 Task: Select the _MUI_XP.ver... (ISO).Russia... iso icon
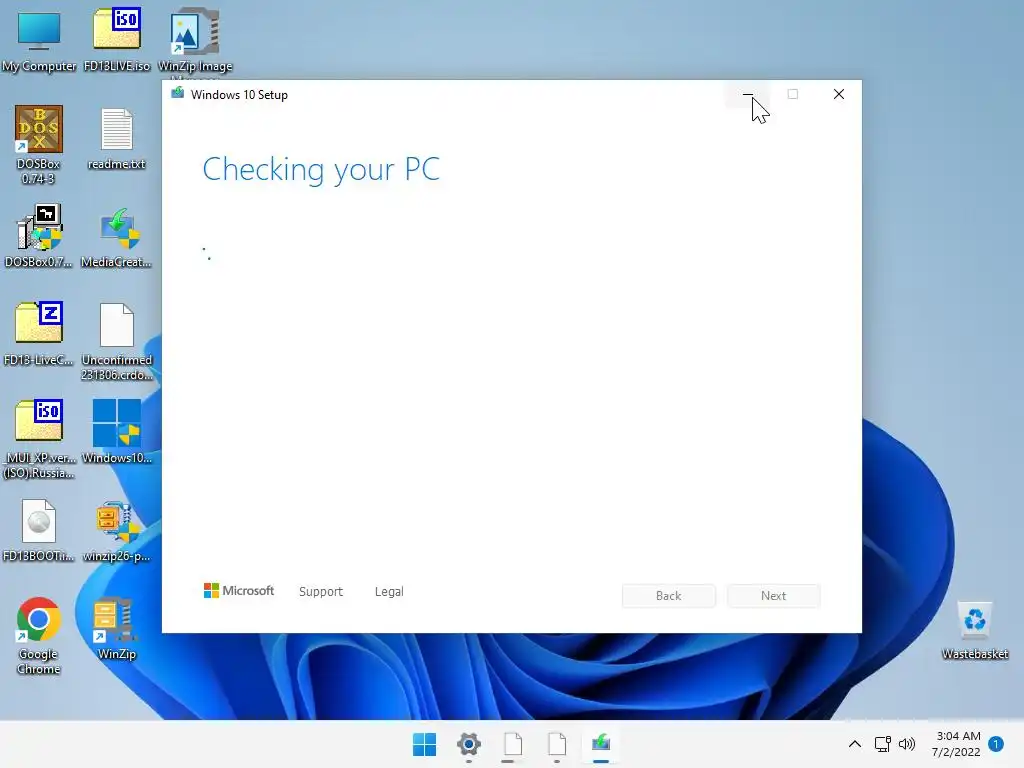[39, 439]
